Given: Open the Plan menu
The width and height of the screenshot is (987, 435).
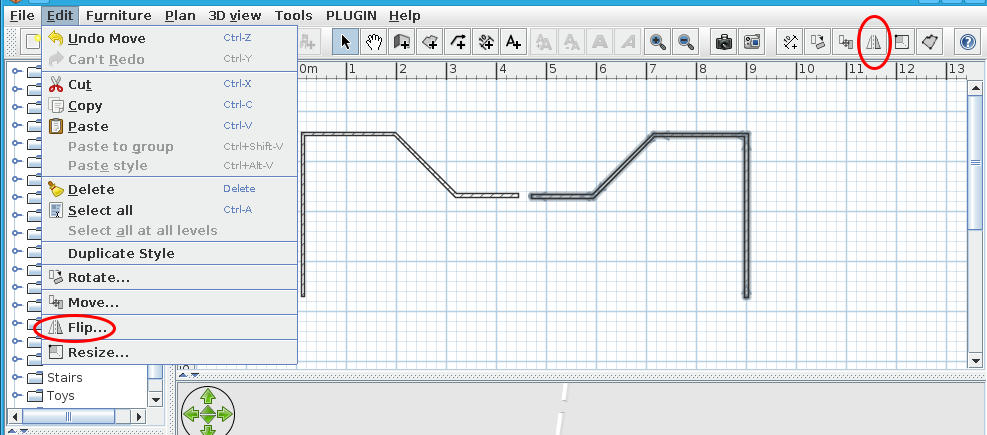Looking at the screenshot, I should tap(180, 16).
